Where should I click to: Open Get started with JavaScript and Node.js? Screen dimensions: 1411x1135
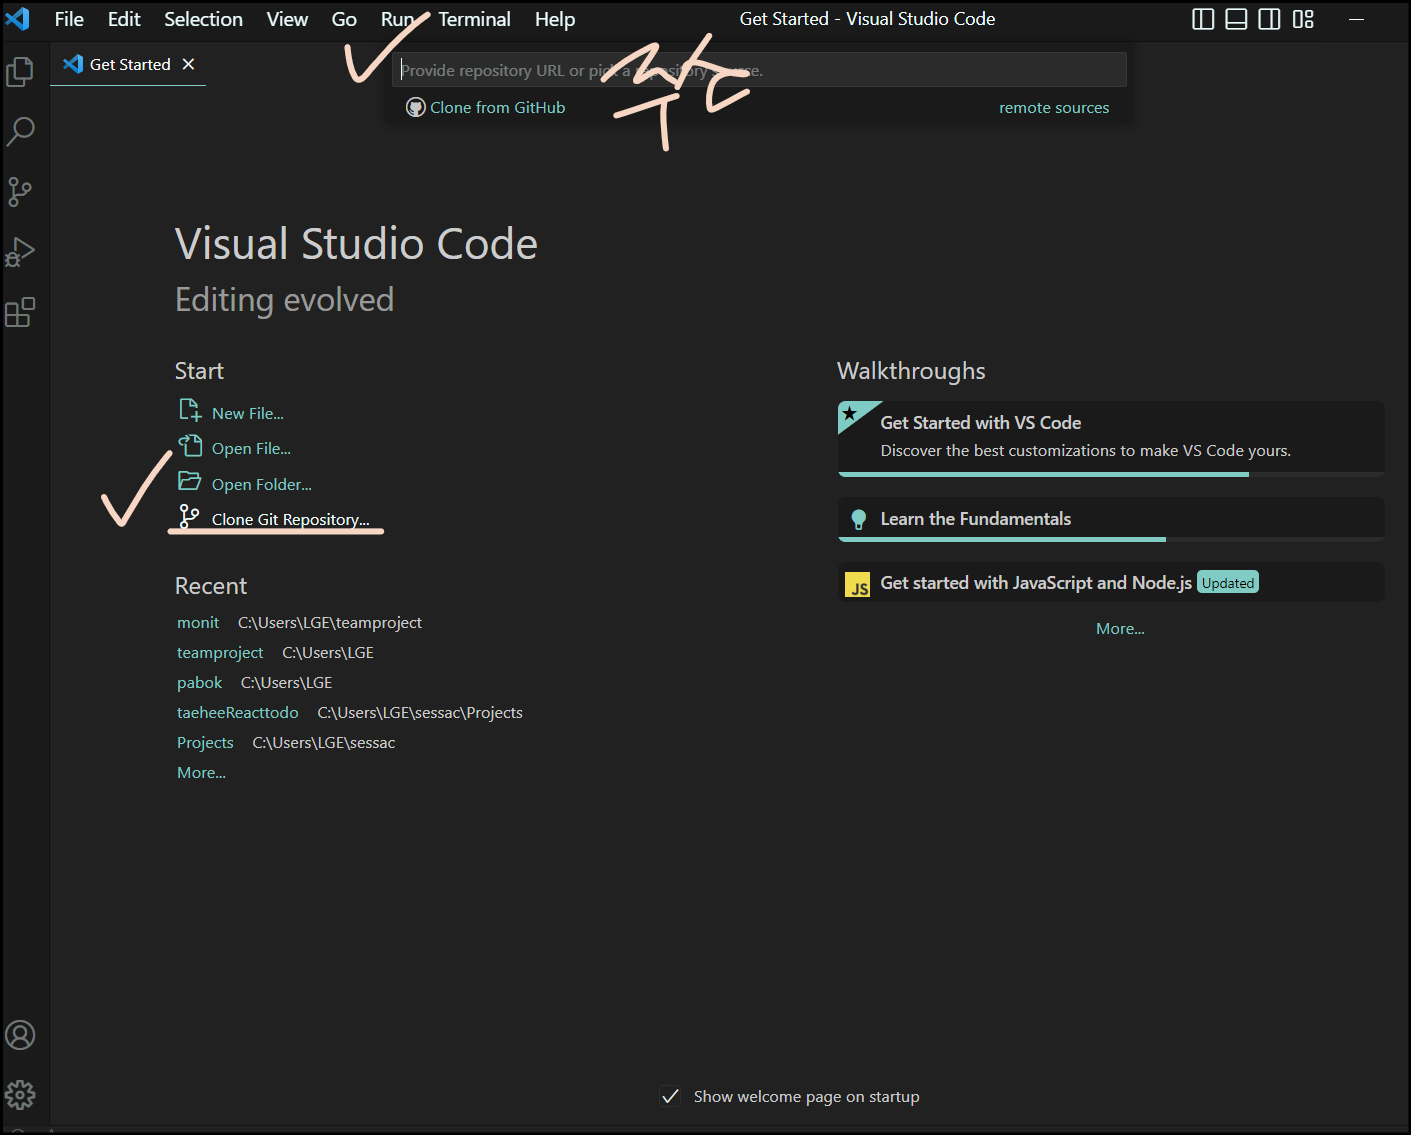point(1111,582)
